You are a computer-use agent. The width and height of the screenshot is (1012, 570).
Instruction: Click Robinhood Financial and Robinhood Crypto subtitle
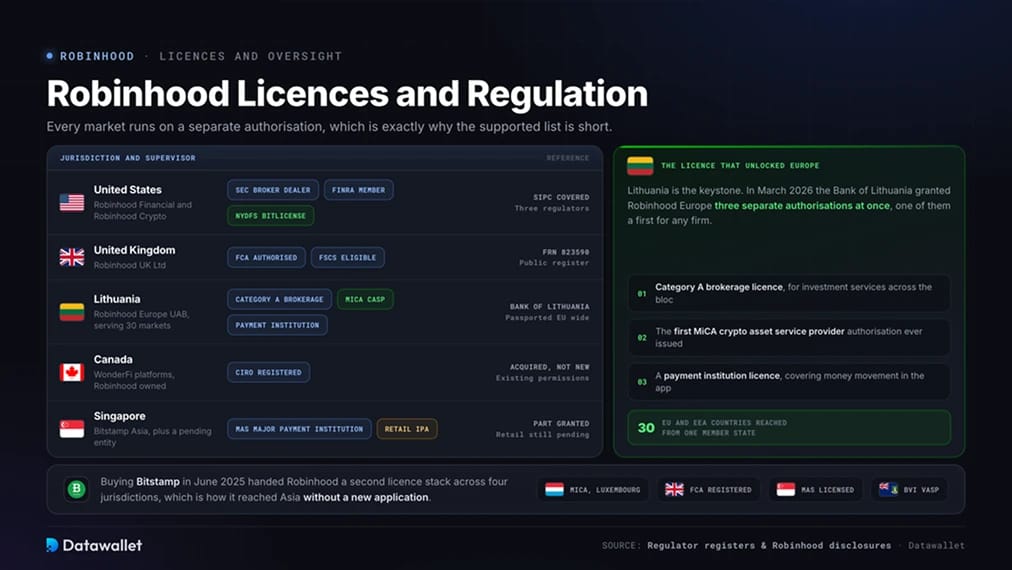pos(143,210)
